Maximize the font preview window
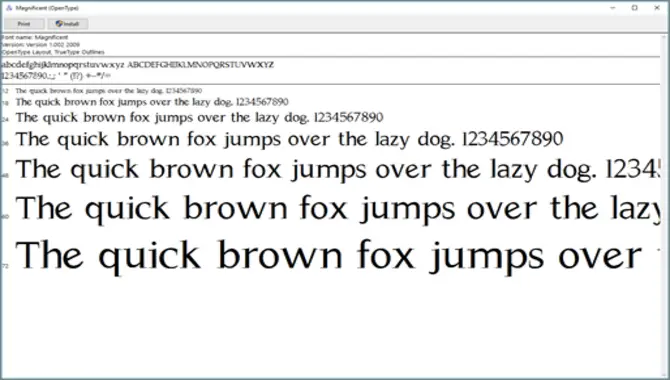The width and height of the screenshot is (670, 380). (x=635, y=8)
